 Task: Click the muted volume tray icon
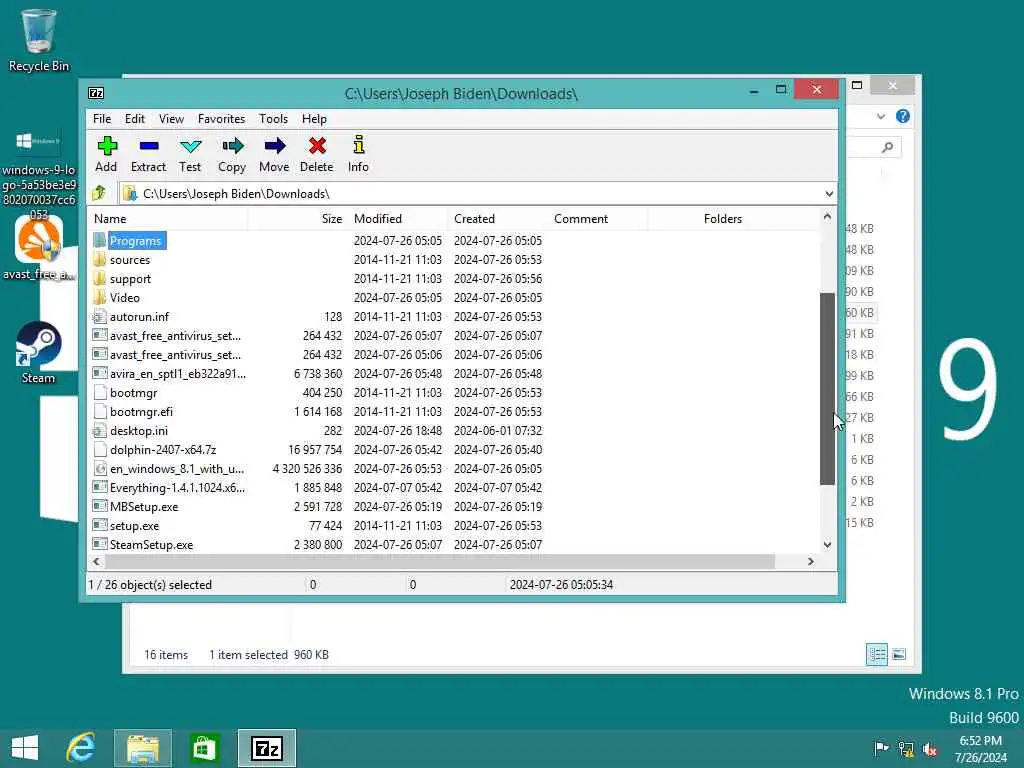click(930, 748)
